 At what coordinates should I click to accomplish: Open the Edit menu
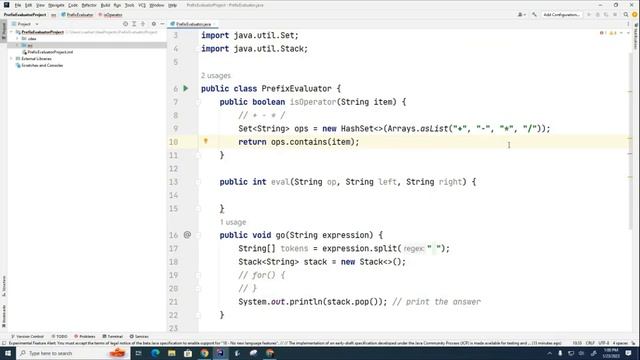[x=28, y=5]
